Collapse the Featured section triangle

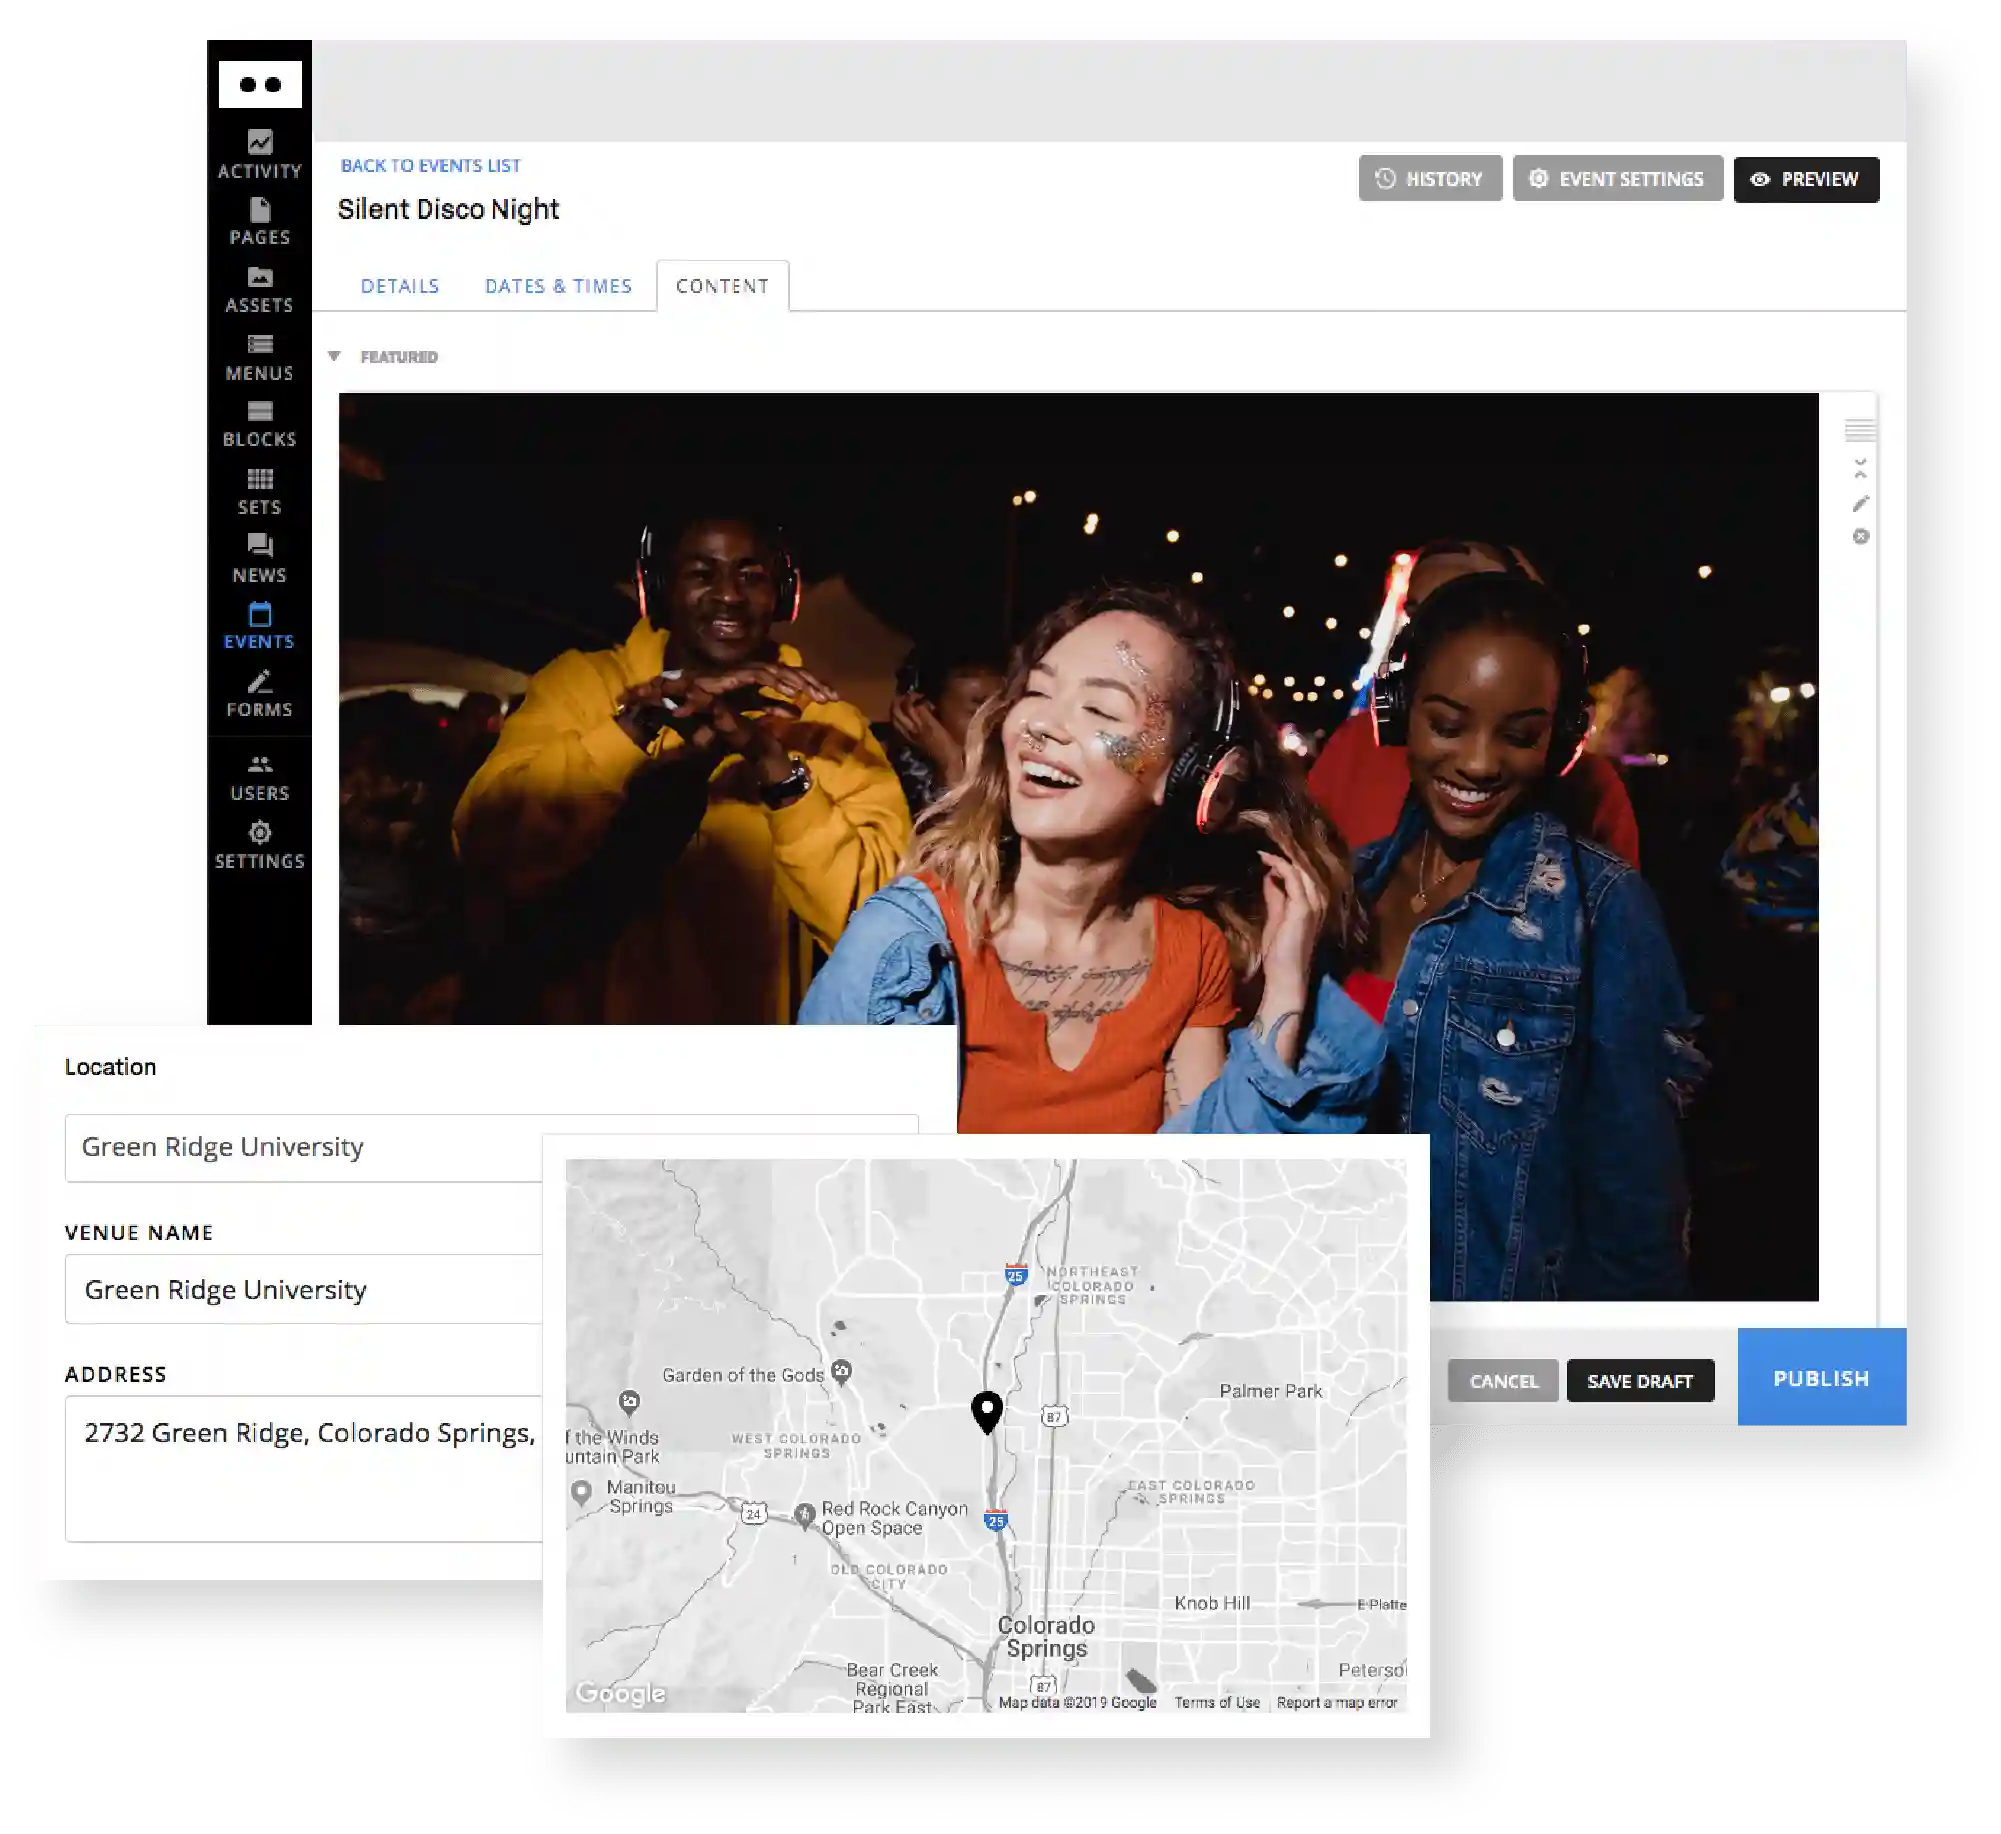334,357
